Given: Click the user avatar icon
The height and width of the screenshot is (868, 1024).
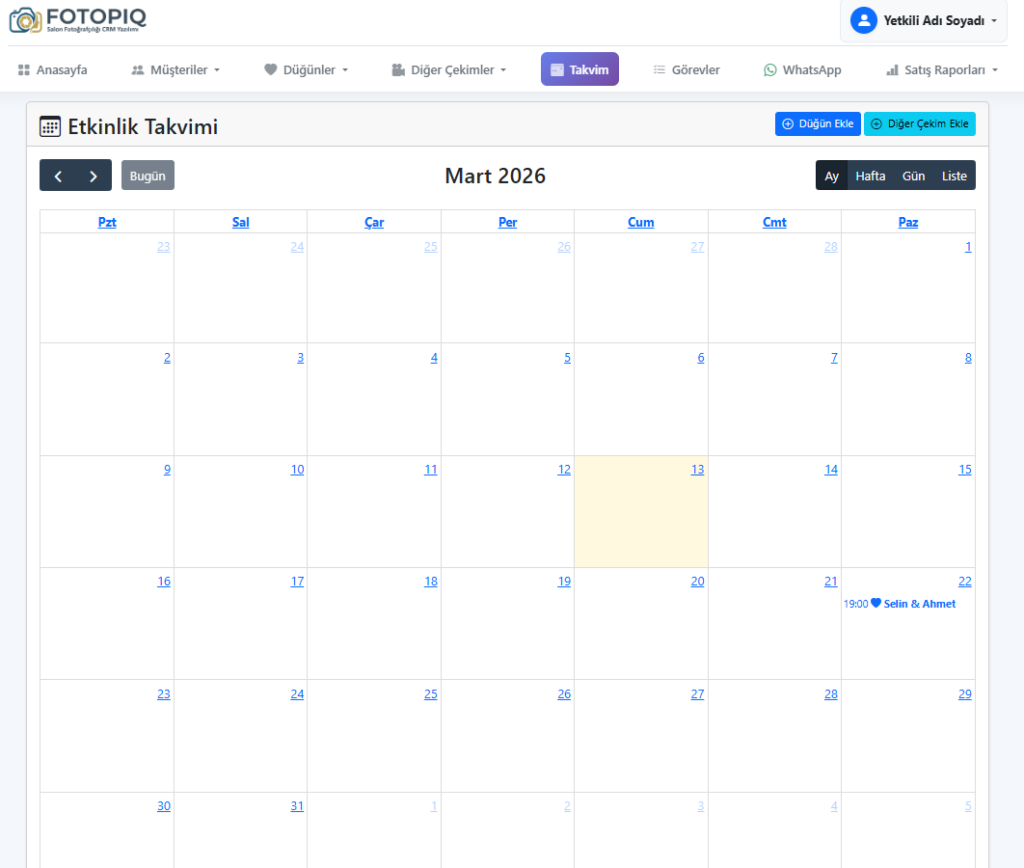Looking at the screenshot, I should click(863, 20).
